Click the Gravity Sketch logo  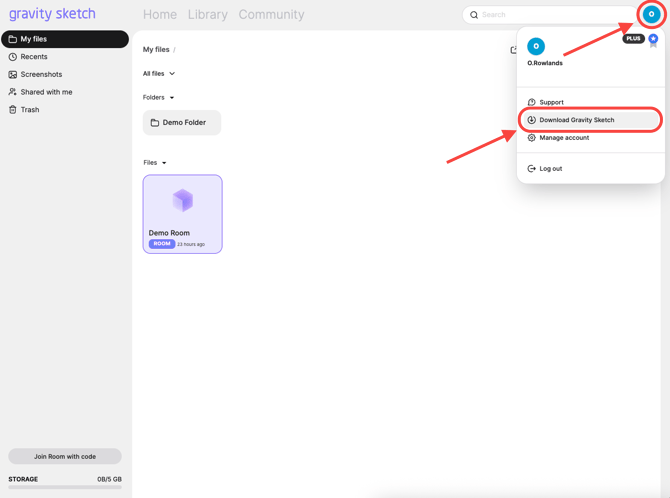coord(52,14)
